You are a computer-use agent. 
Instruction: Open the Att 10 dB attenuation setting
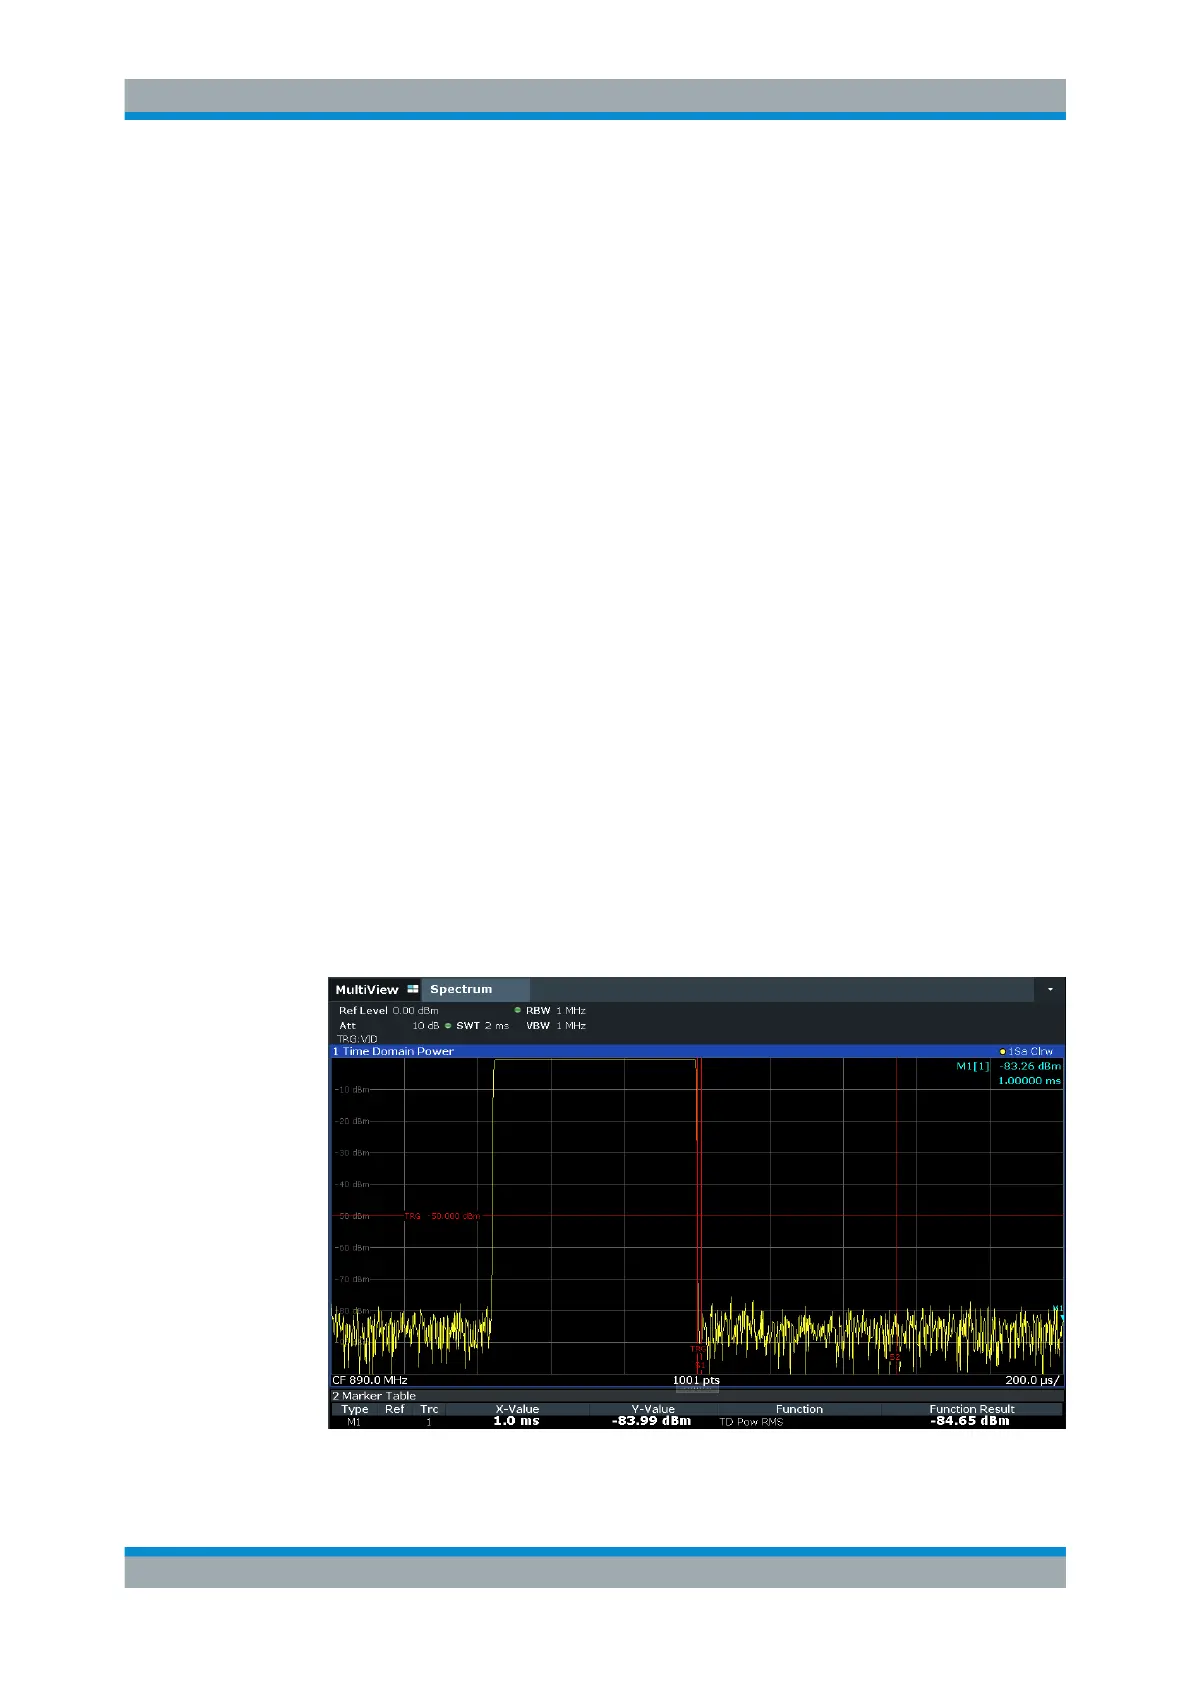(x=389, y=1026)
